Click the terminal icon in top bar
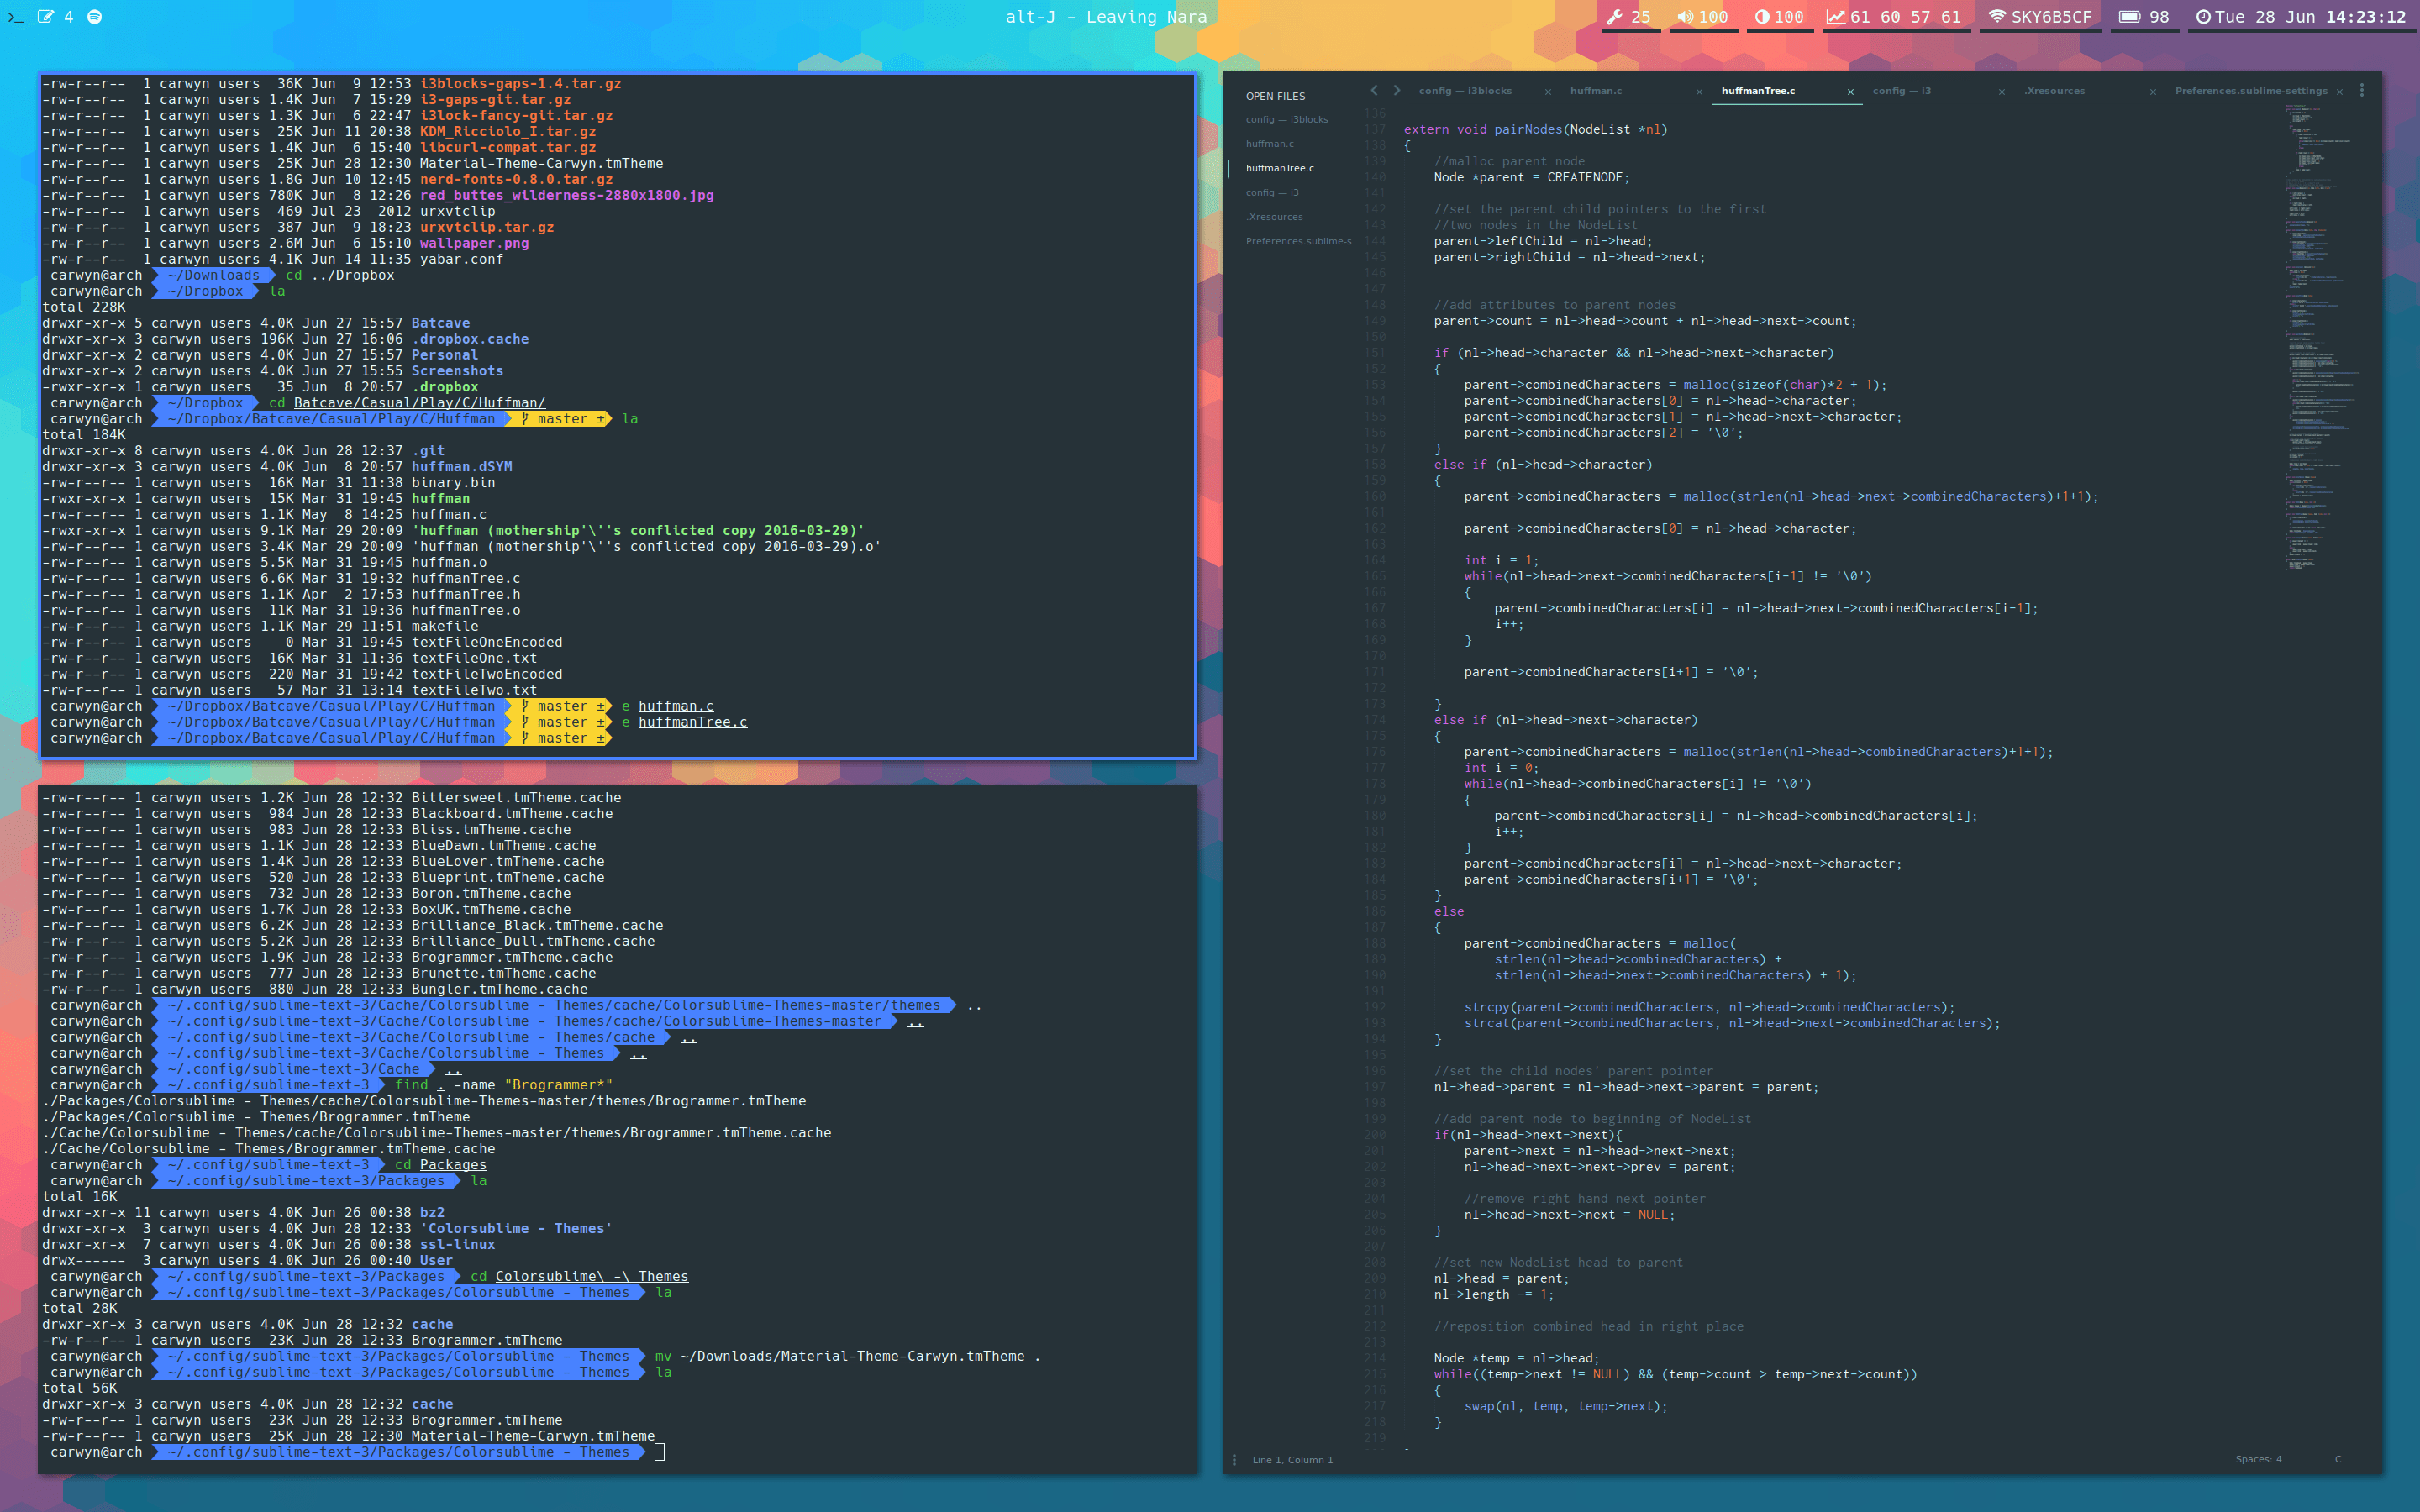The image size is (2420, 1512). click(x=15, y=17)
